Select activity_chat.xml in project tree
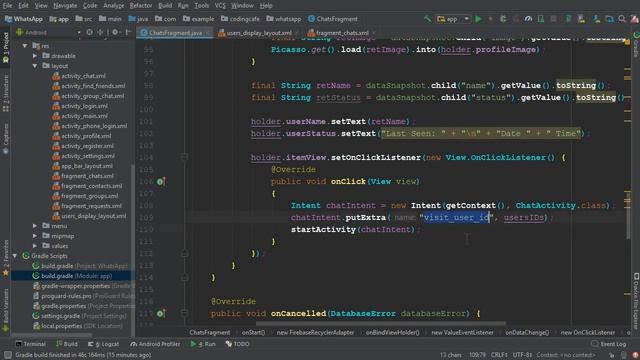640x360 pixels. point(83,76)
